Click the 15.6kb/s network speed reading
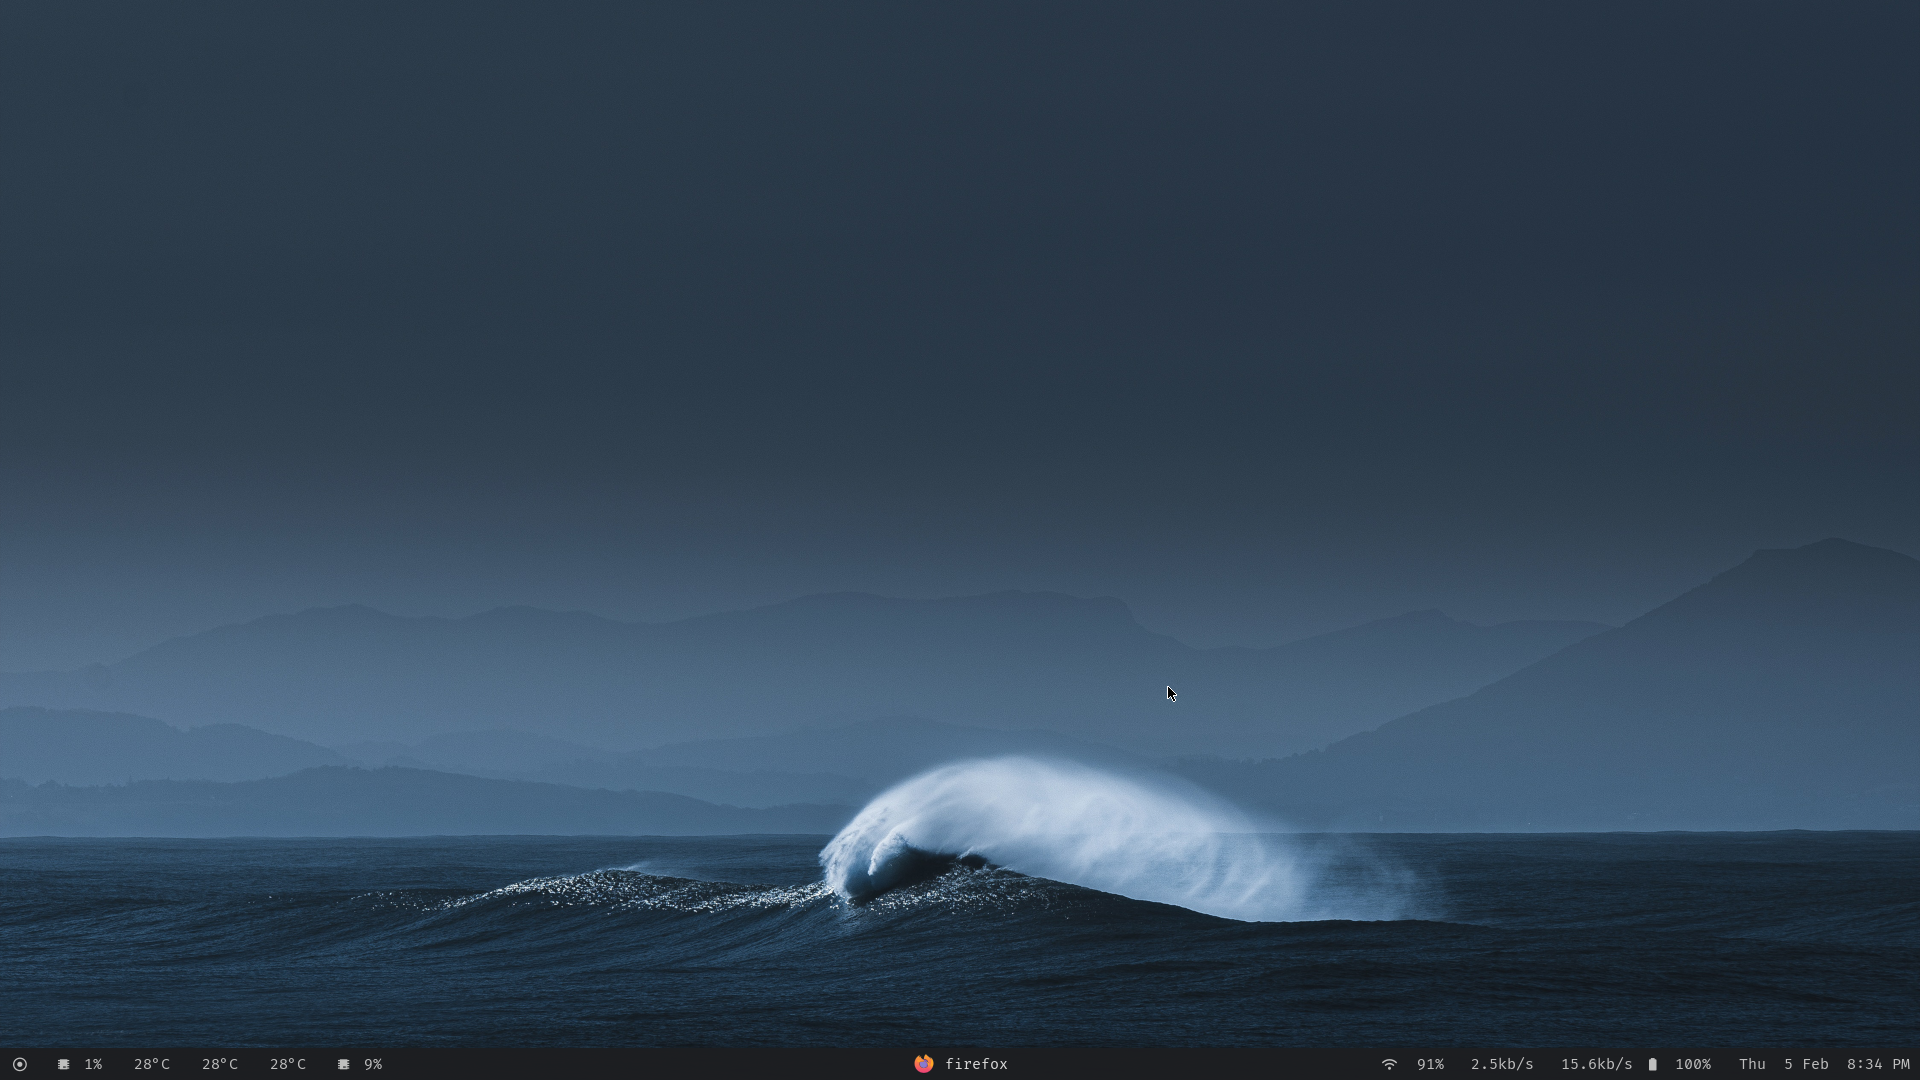This screenshot has width=1920, height=1080. pos(1596,1064)
